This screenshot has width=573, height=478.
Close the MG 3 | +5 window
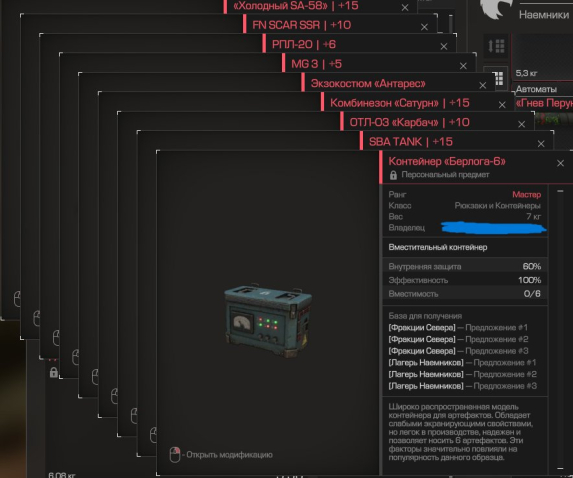(463, 66)
